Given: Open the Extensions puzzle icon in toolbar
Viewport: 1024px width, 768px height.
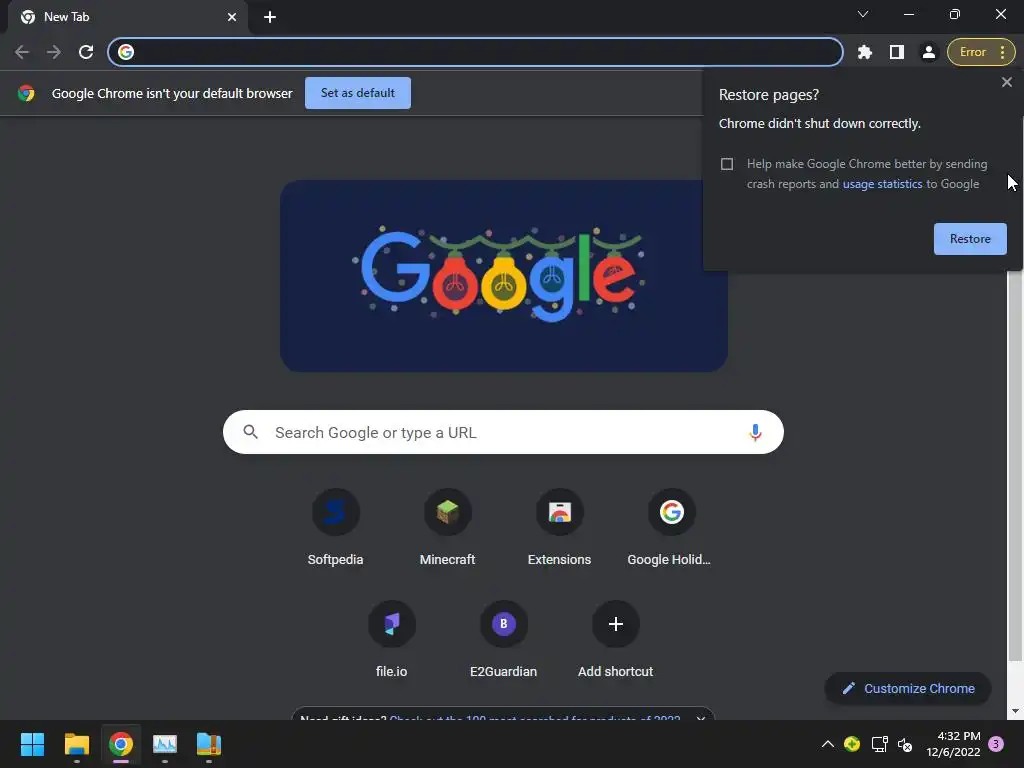Looking at the screenshot, I should click(865, 52).
